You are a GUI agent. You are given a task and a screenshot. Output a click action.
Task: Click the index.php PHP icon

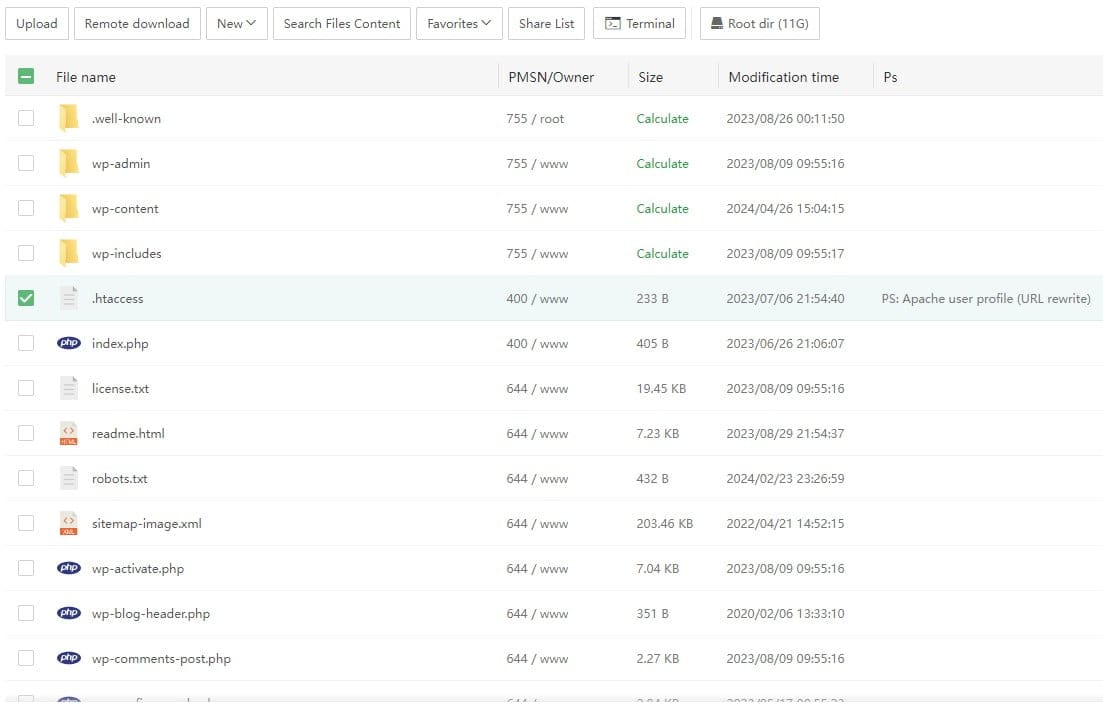69,343
